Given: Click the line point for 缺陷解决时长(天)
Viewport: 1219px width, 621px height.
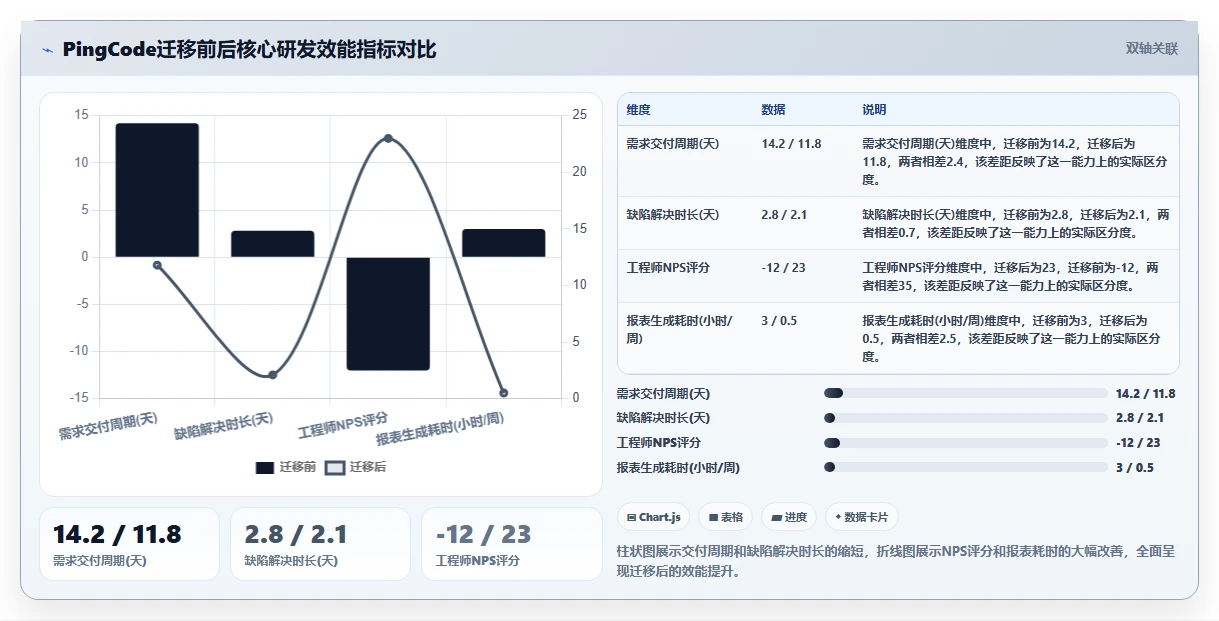Looking at the screenshot, I should pyautogui.click(x=273, y=375).
